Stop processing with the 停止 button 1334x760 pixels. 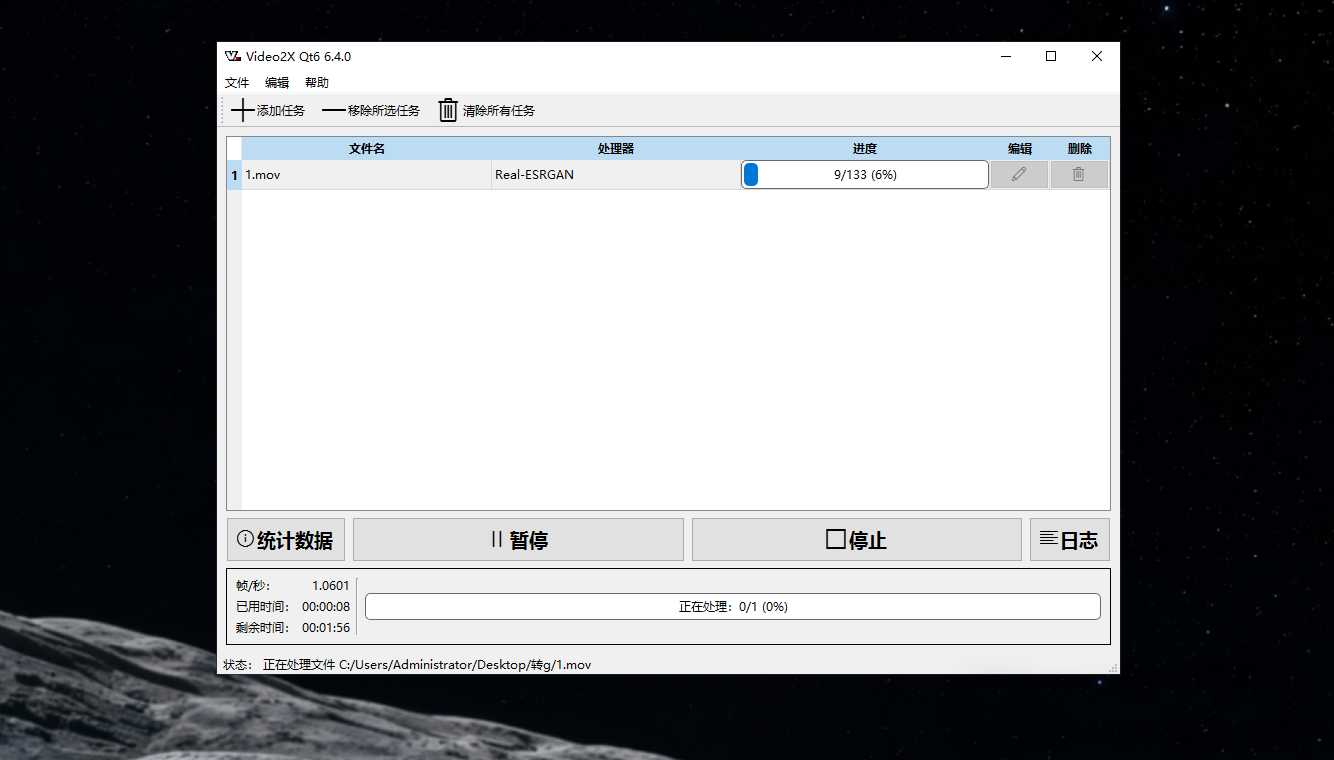tap(857, 540)
